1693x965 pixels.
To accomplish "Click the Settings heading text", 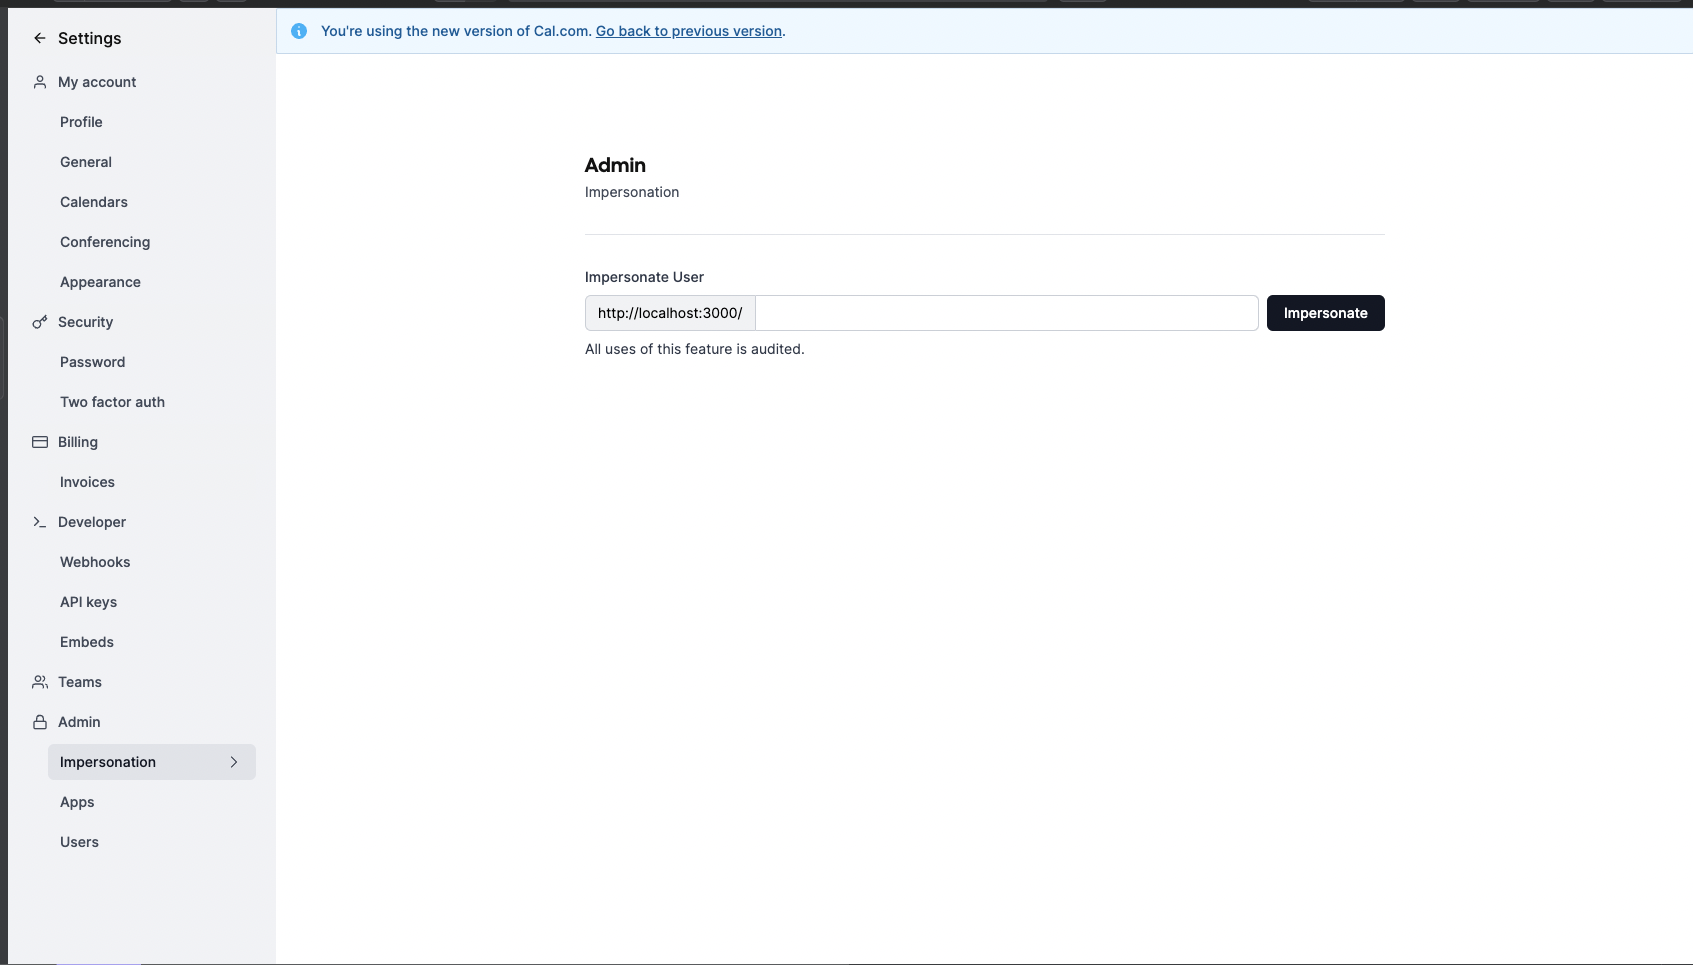I will pos(89,38).
